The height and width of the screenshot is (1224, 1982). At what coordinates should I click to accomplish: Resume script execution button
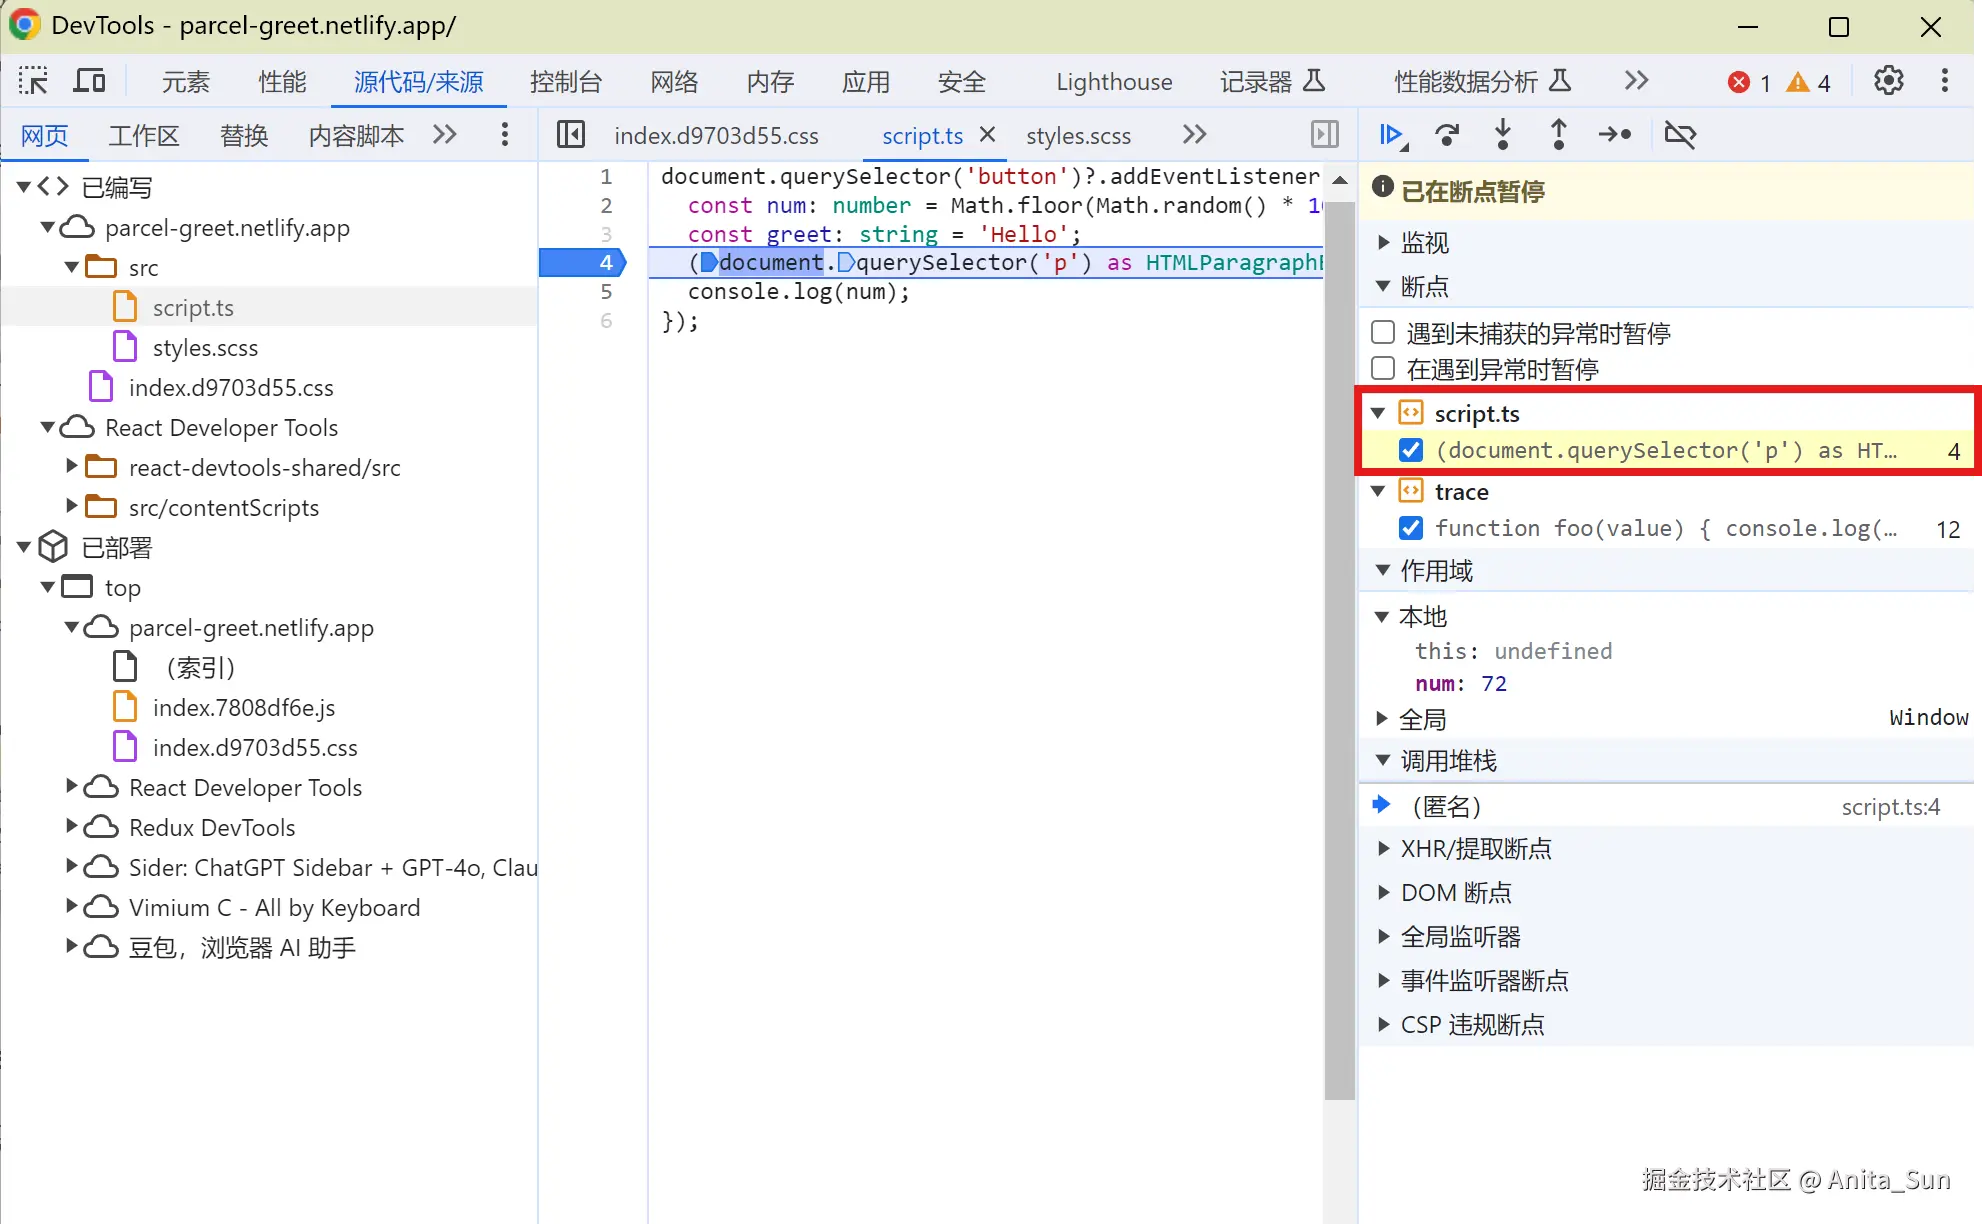coord(1390,134)
